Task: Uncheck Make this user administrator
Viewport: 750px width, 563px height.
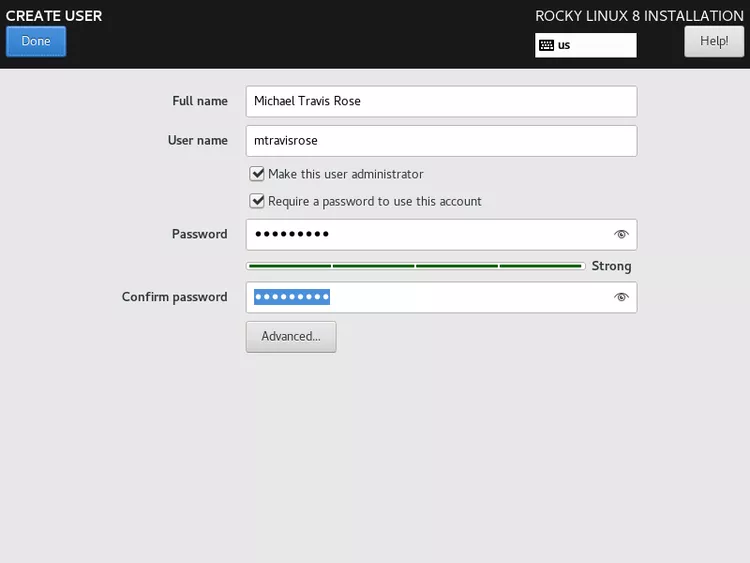Action: 257,174
